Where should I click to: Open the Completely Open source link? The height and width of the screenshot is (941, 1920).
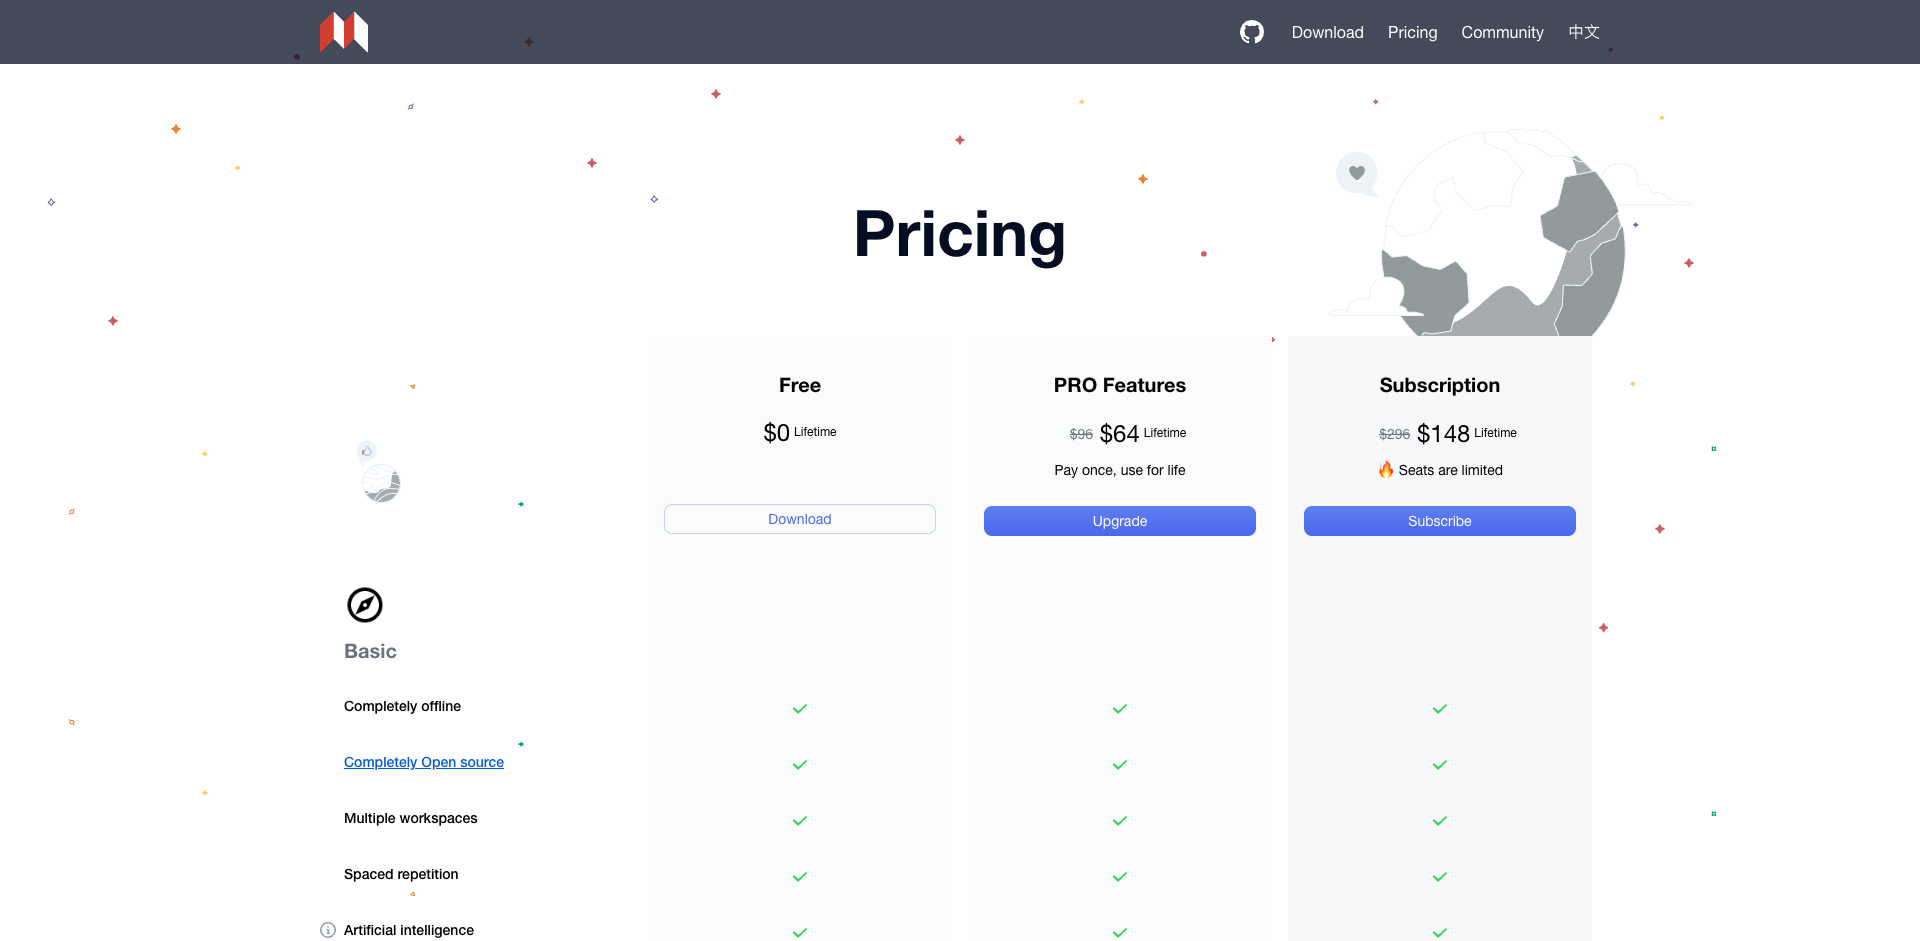point(424,762)
